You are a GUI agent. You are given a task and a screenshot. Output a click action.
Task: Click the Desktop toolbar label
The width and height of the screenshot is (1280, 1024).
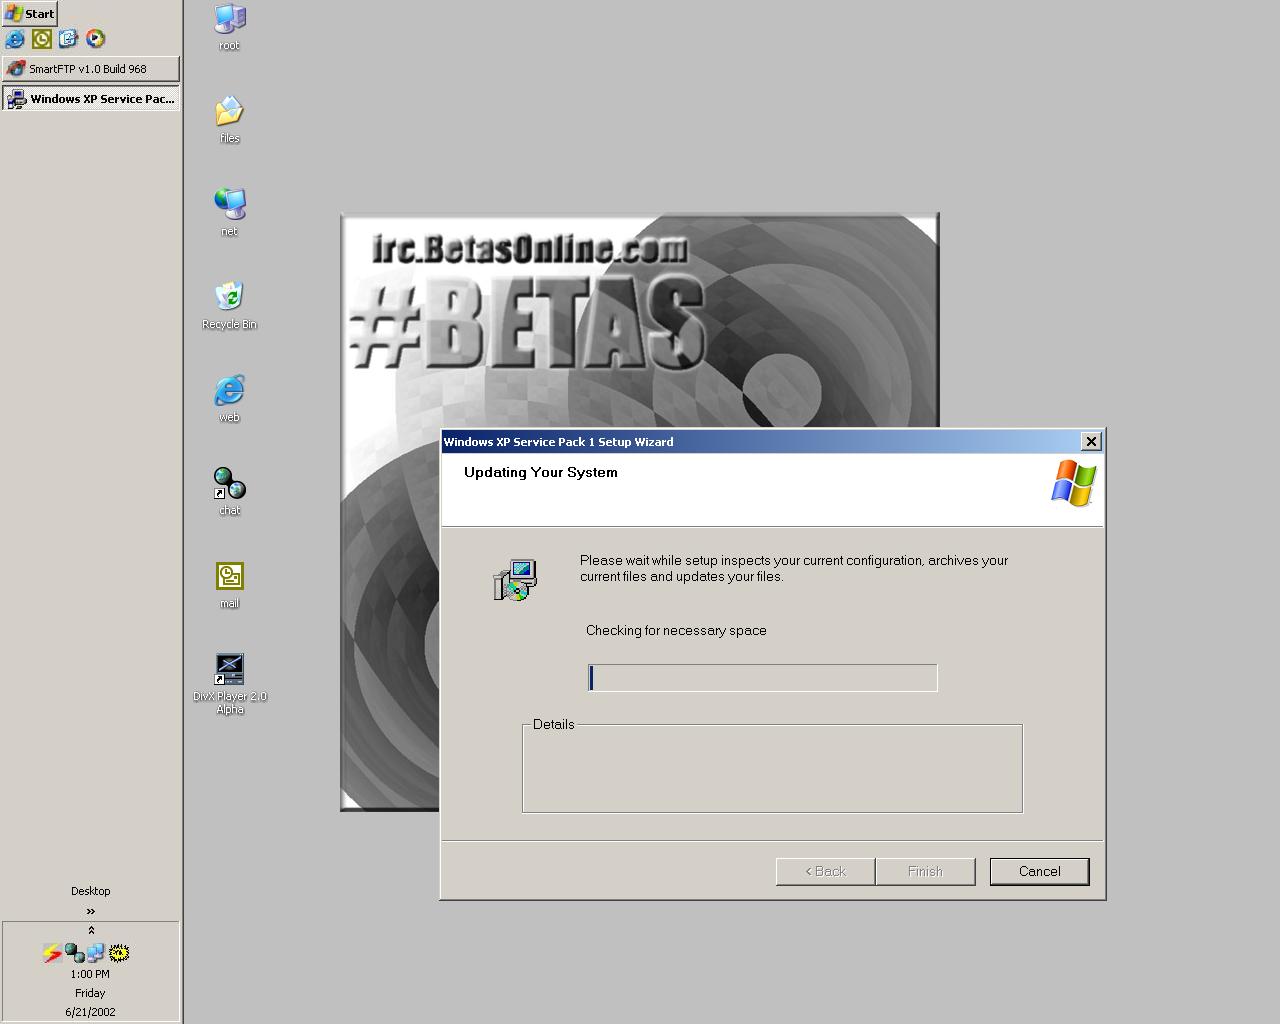pyautogui.click(x=91, y=891)
